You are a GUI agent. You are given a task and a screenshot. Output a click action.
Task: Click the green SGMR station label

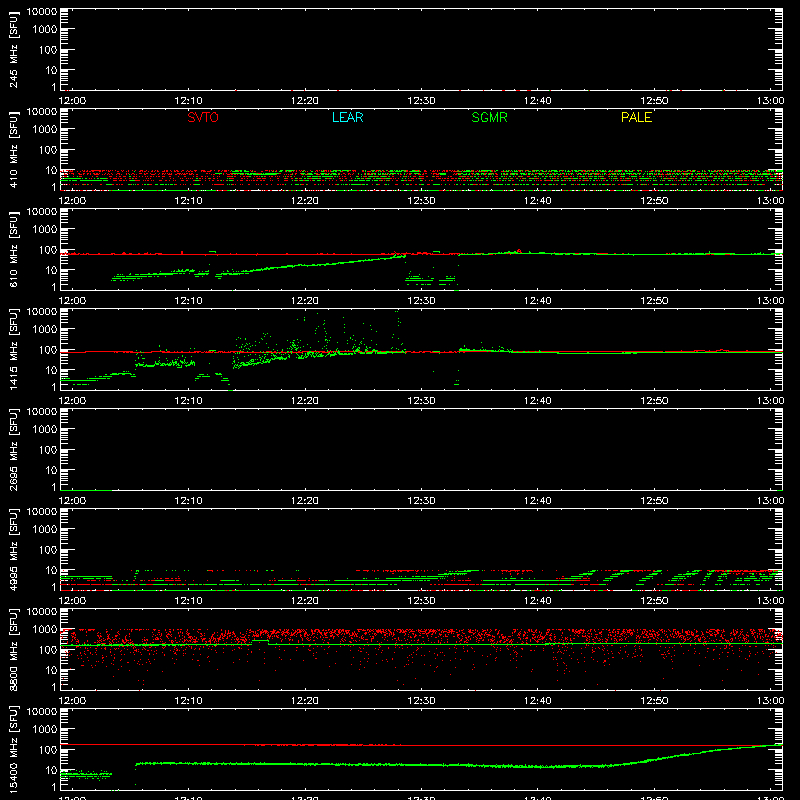point(489,117)
